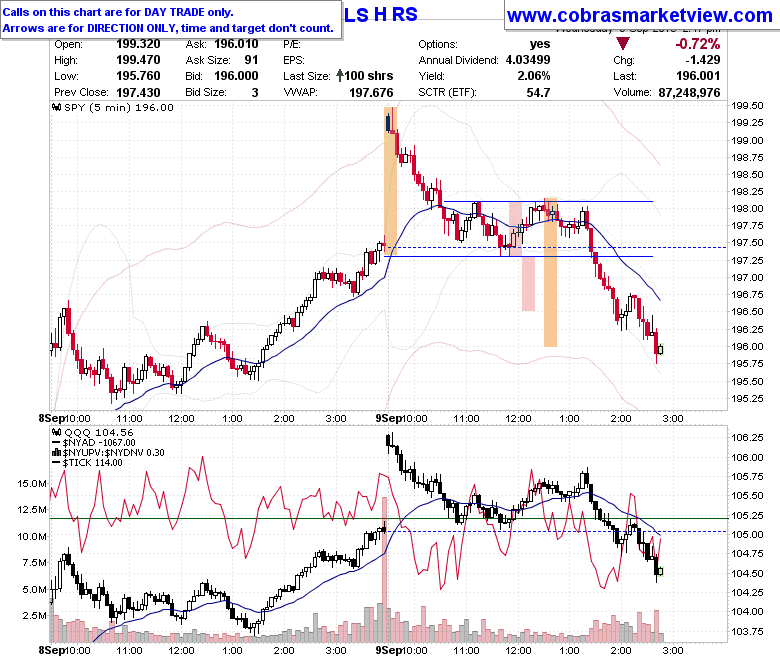Image resolution: width=780 pixels, height=659 pixels.
Task: Click the 'DAY TRADE only' notice line
Action: [x=118, y=12]
